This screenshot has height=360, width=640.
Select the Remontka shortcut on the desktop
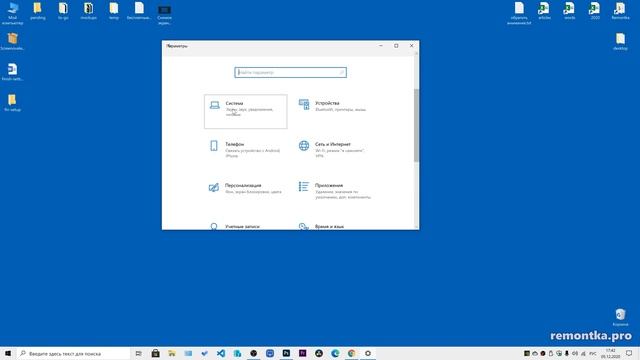pos(620,11)
